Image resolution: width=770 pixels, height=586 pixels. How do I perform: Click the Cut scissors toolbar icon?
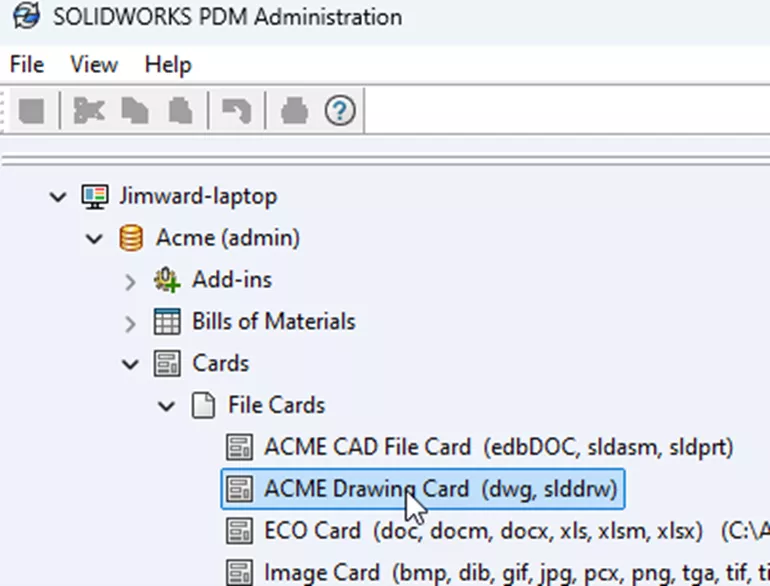(x=89, y=111)
